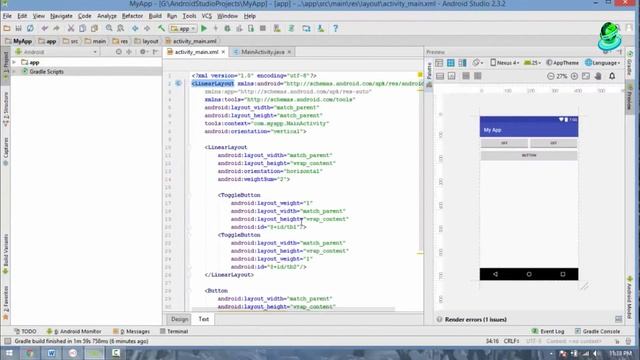This screenshot has width=640, height=360.
Task: Open the TODO tool window
Action: (x=25, y=331)
